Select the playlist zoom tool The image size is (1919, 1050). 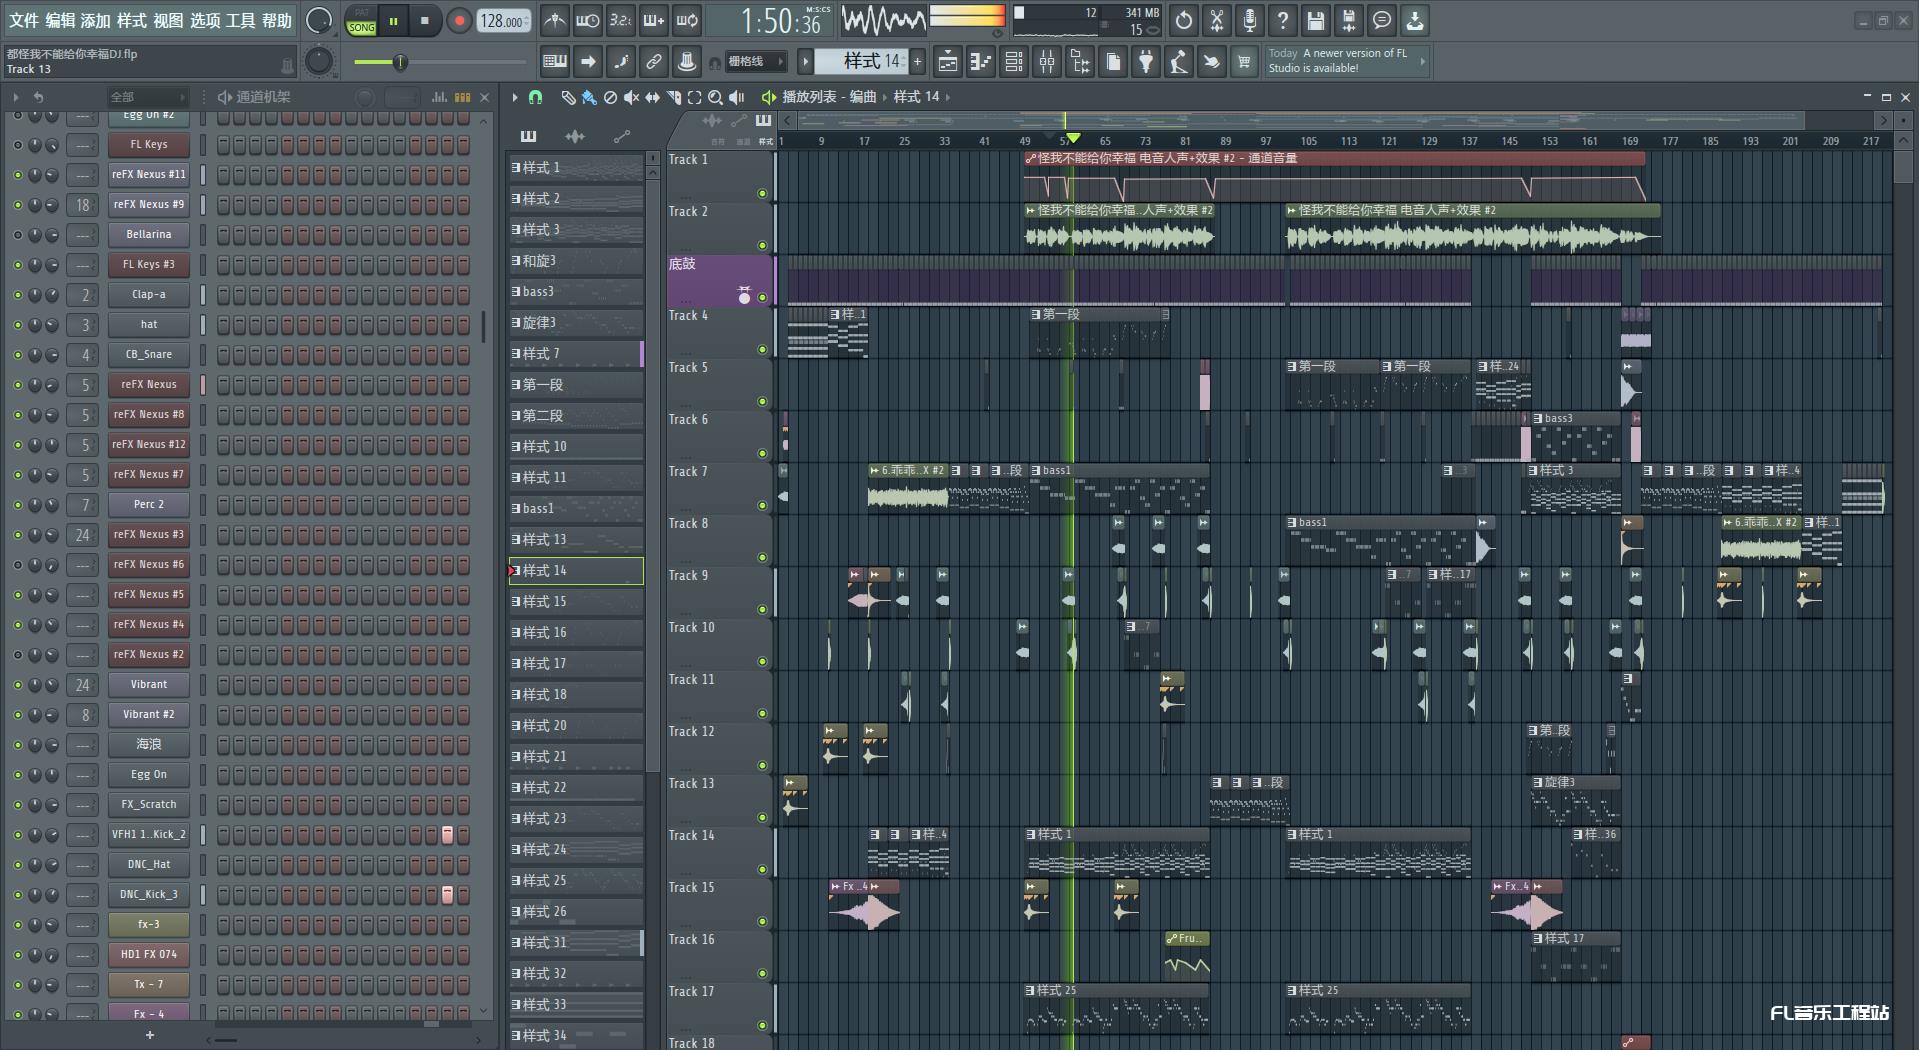click(715, 97)
